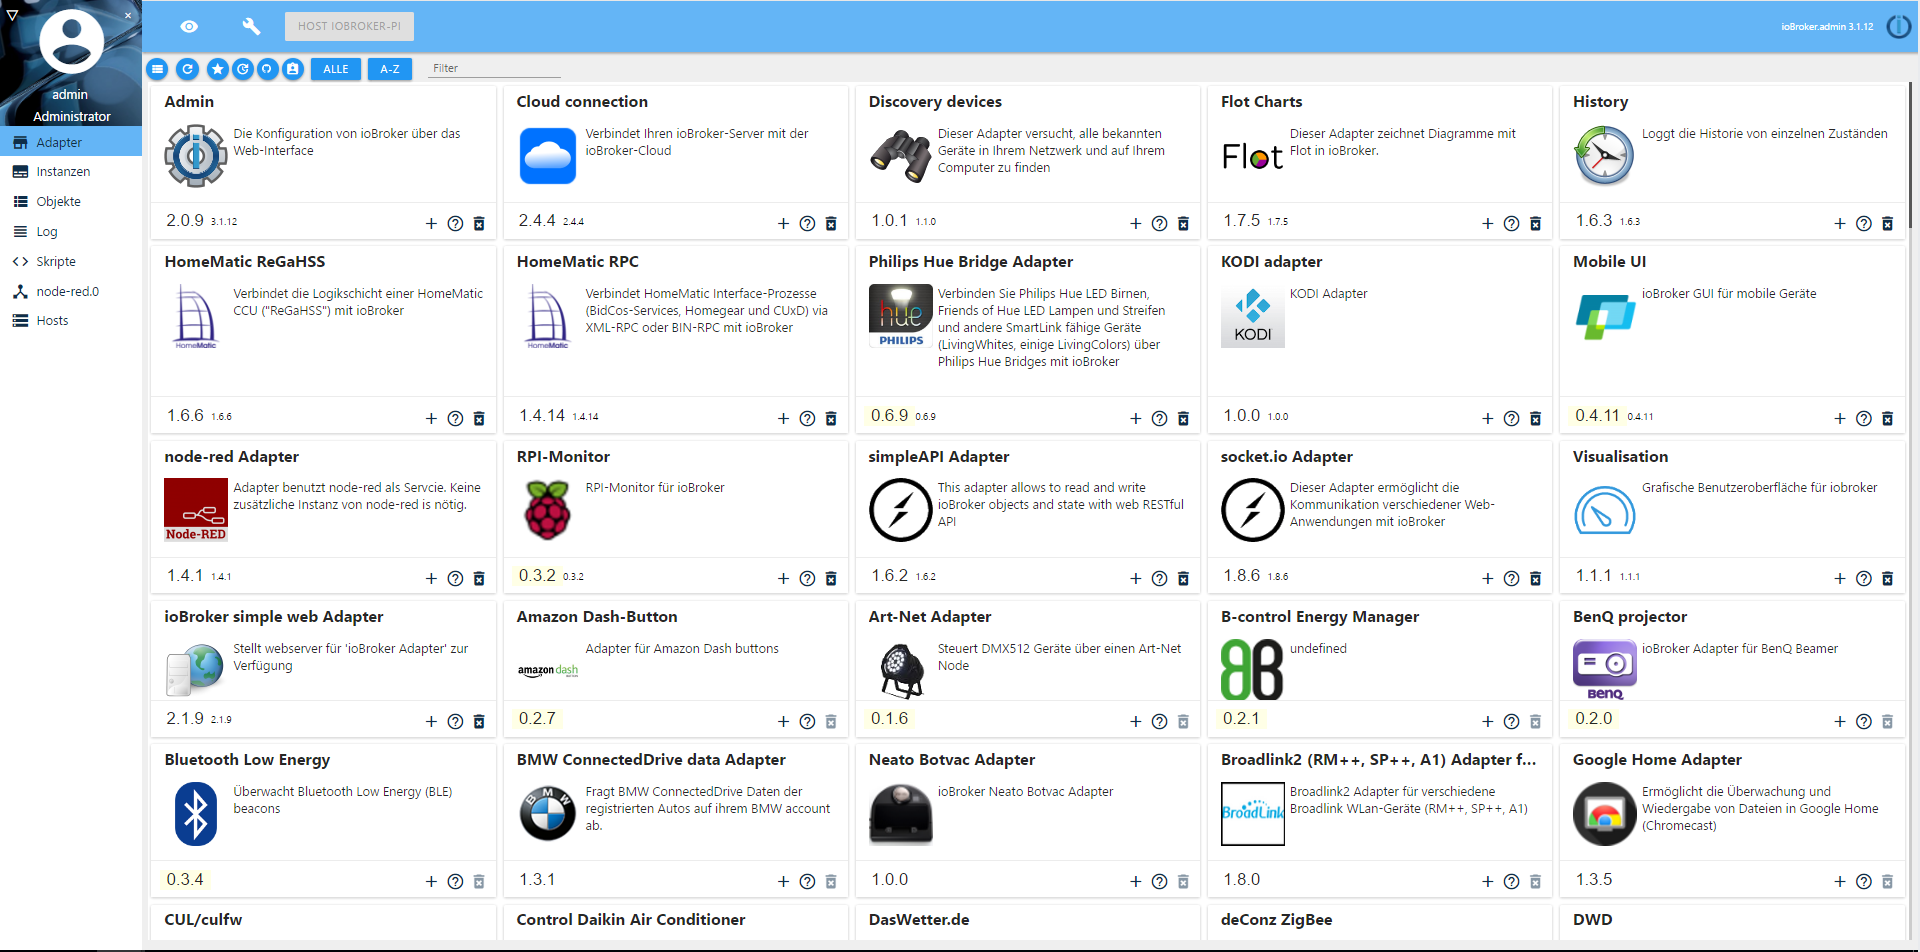
Task: Select node-red.0 in the sidebar
Action: [71, 292]
